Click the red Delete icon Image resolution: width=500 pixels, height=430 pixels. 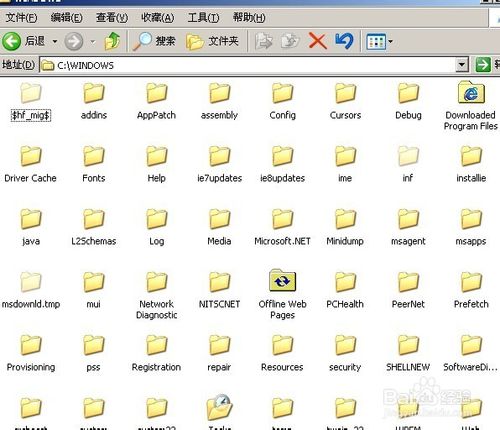point(317,41)
